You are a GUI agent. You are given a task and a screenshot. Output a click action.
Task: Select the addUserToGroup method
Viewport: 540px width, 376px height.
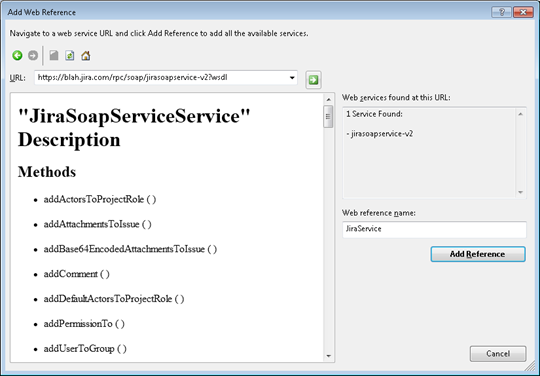pos(85,349)
